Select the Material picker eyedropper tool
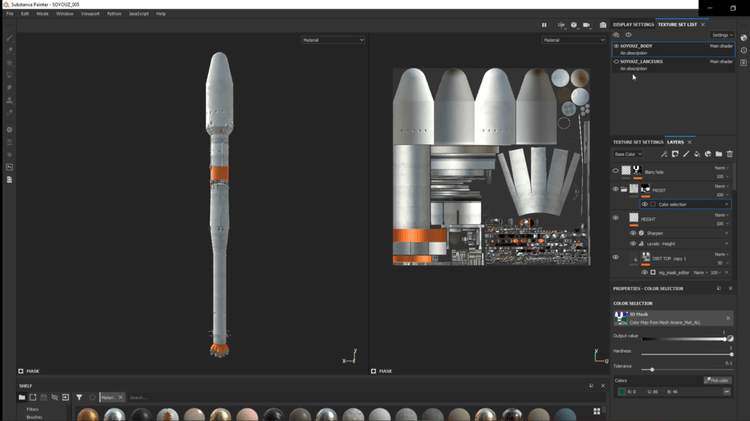Viewport: 750px width, 421px height. click(9, 112)
